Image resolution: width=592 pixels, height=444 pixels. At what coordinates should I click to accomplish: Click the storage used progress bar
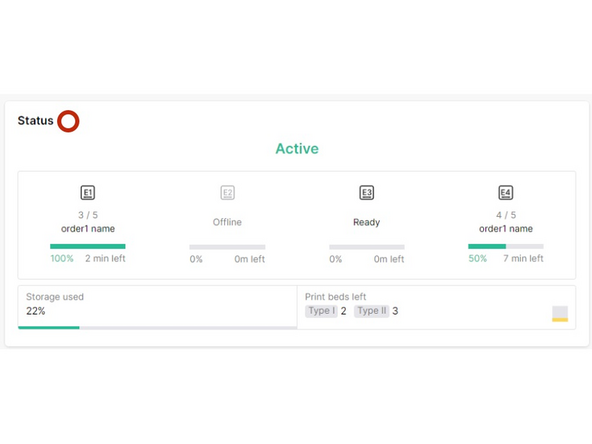[157, 328]
